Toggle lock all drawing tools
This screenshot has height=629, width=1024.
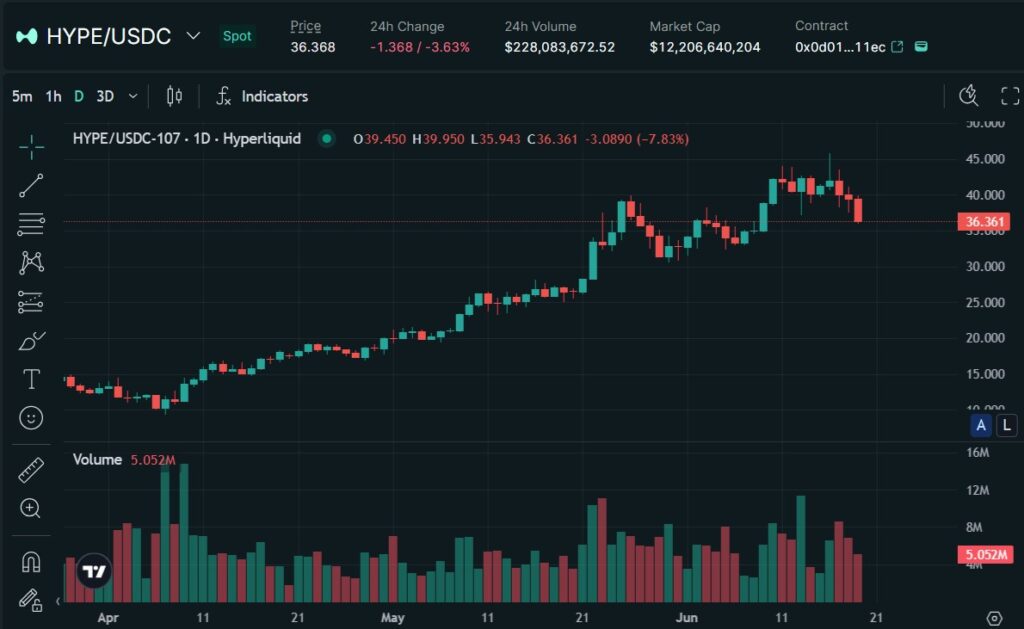[31, 600]
